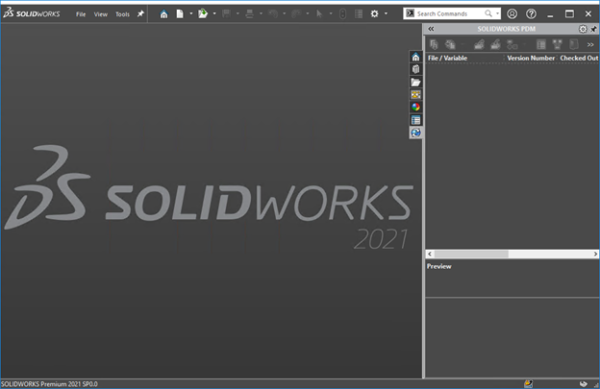Screen dimensions: 600x389
Task: Open the Custom Properties task pane tab
Action: point(416,120)
